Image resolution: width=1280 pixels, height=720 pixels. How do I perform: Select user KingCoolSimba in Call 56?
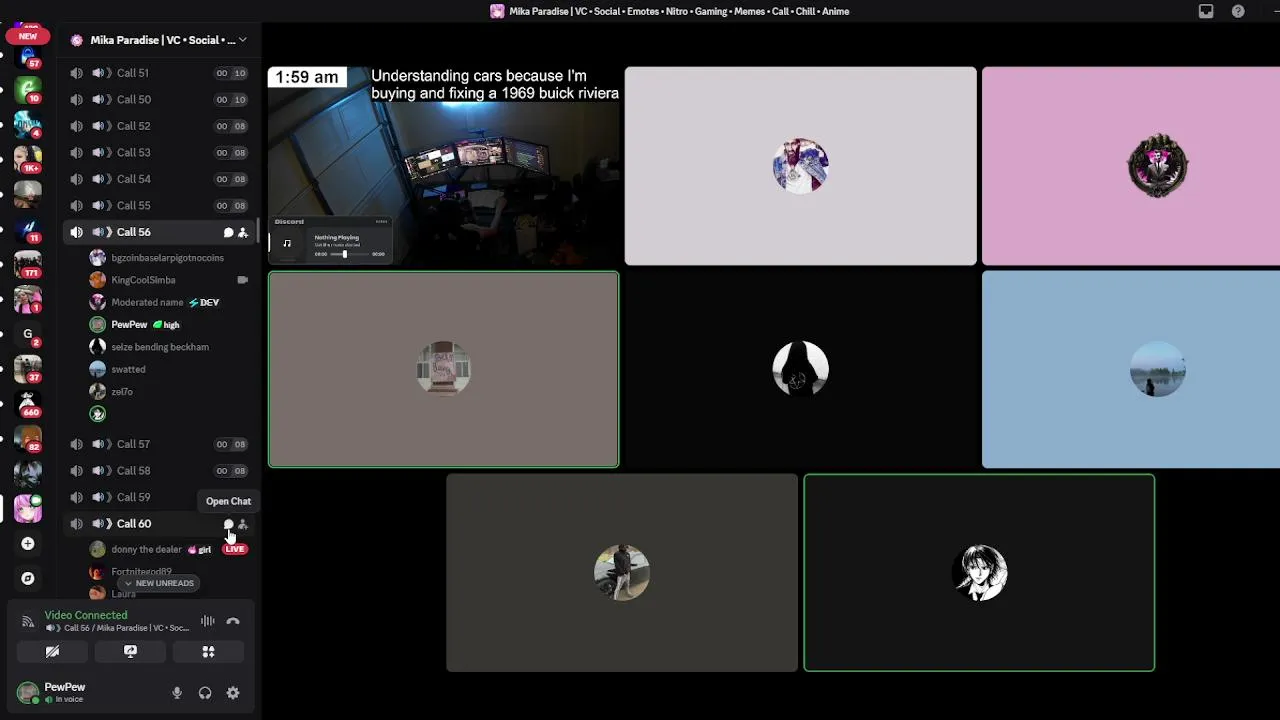[x=170, y=280]
